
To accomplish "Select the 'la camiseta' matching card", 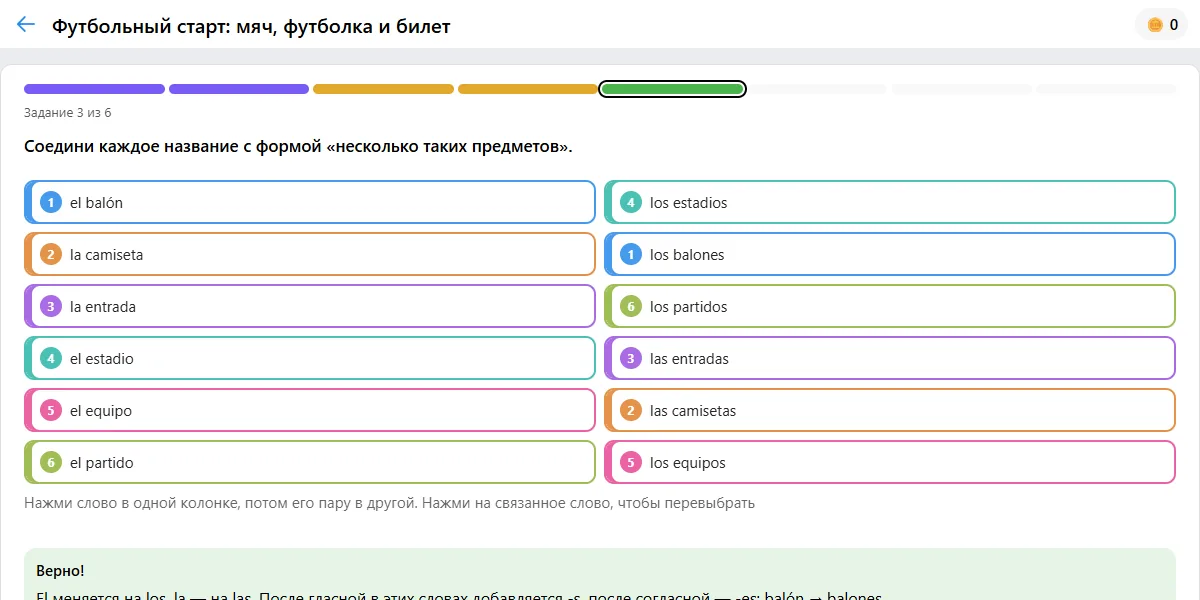I will pos(310,254).
